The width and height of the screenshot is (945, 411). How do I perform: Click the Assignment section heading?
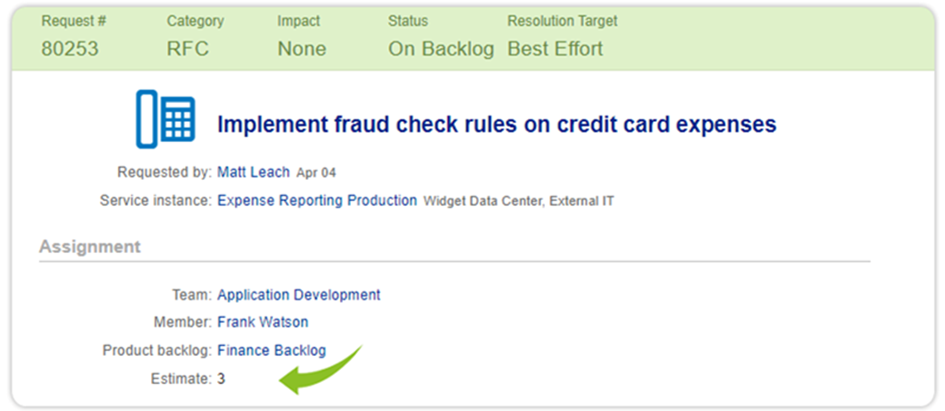click(90, 246)
